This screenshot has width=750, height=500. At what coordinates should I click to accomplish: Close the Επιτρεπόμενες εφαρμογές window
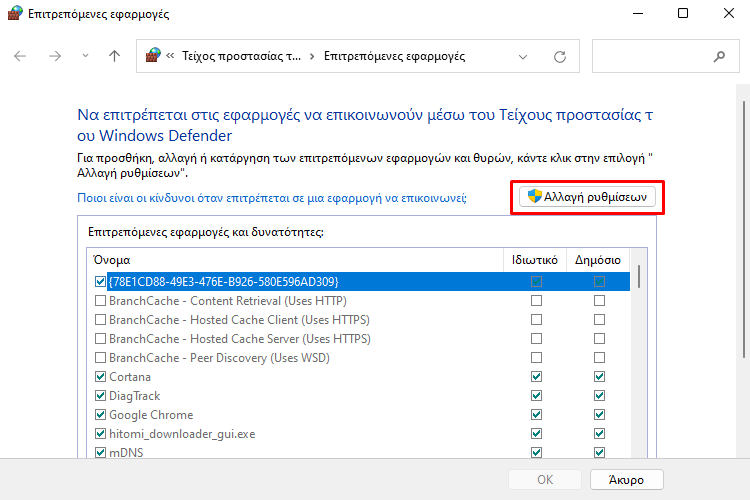(x=728, y=13)
